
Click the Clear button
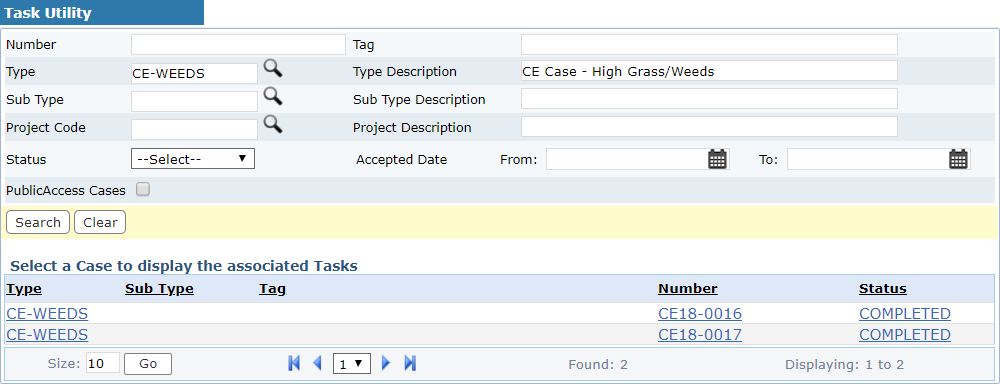tap(100, 222)
